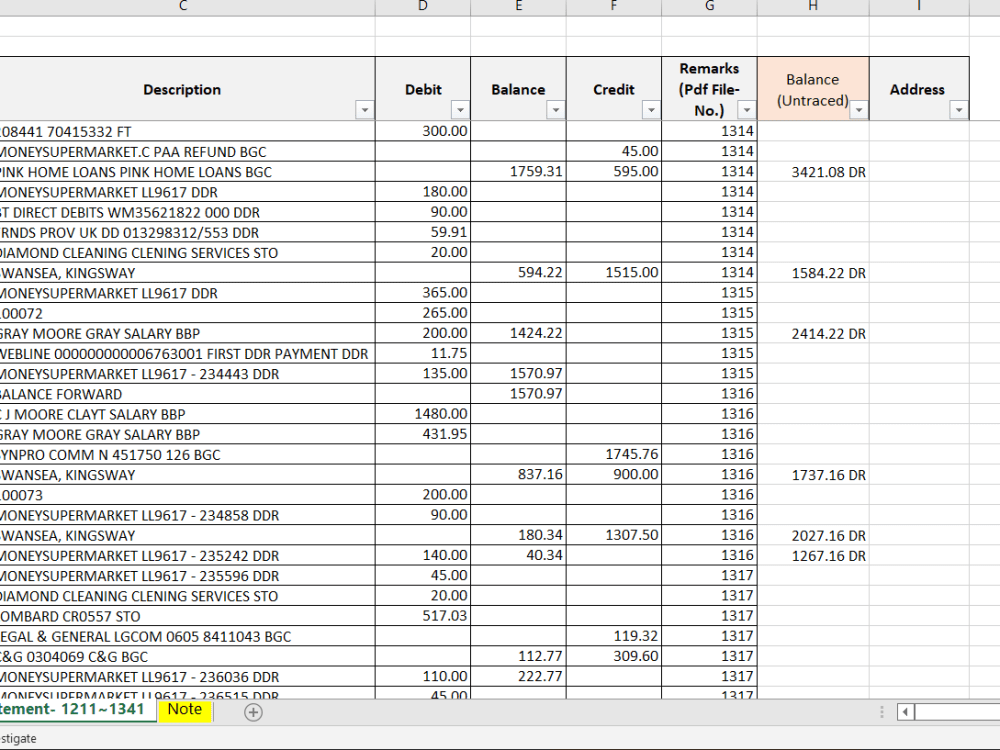Select the credit cell 1307.50
This screenshot has height=750, width=1000.
[614, 535]
